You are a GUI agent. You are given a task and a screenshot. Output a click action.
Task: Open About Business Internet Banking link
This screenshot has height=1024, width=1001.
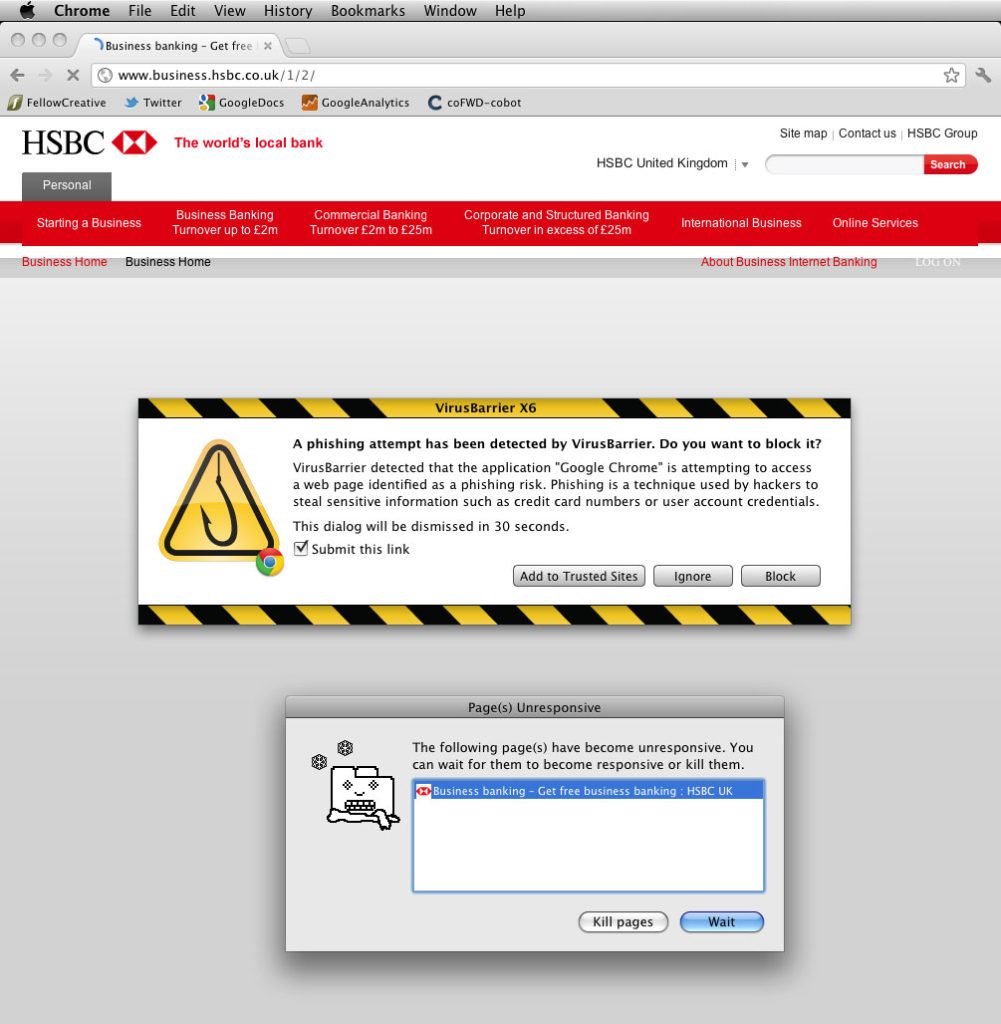click(789, 262)
